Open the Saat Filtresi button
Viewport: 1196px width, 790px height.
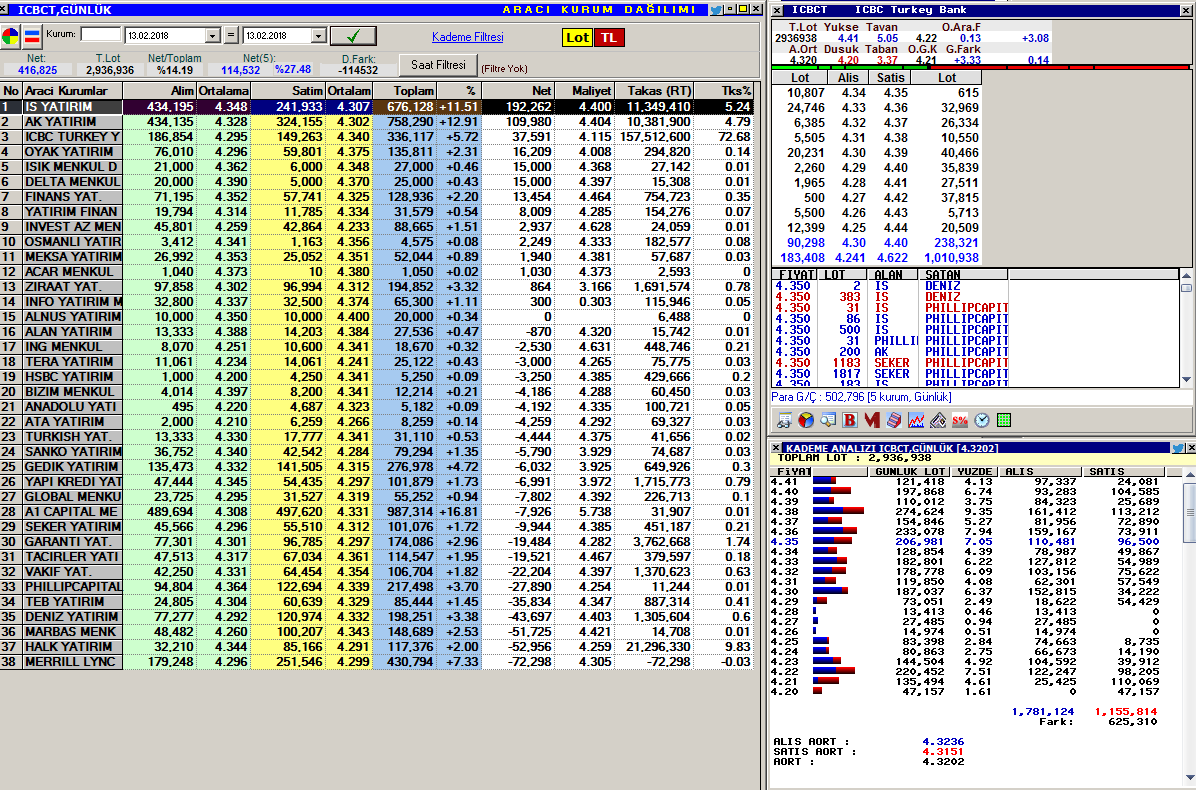[439, 65]
